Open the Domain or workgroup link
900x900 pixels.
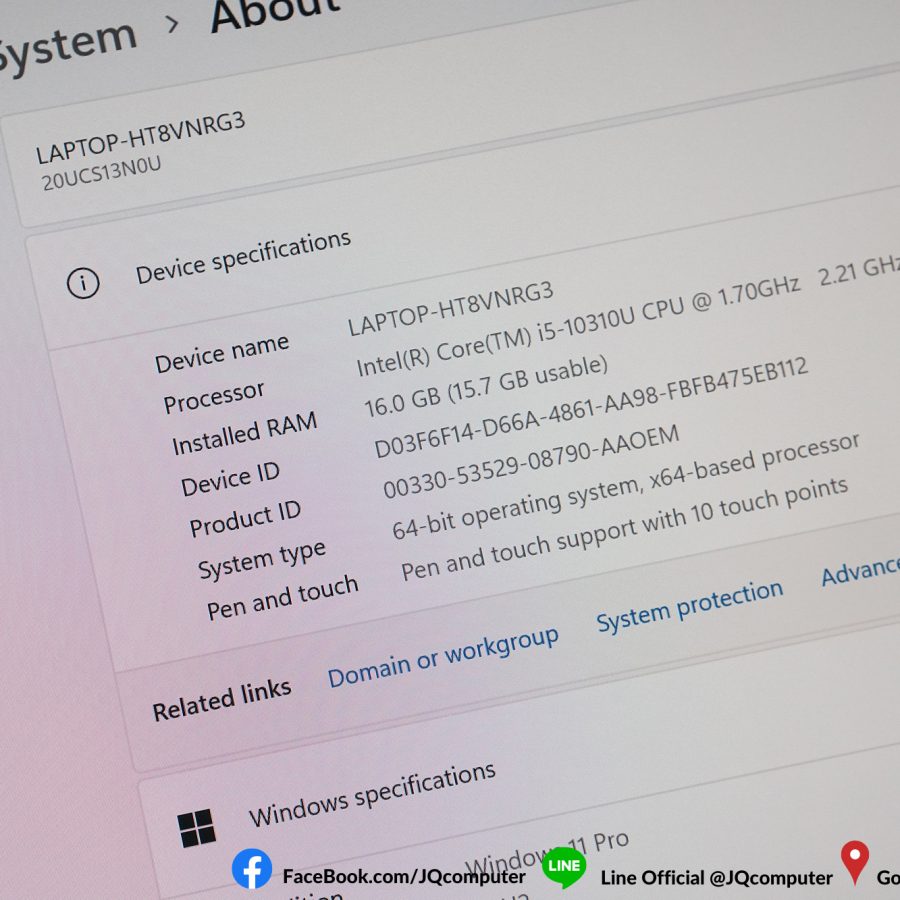pyautogui.click(x=443, y=657)
